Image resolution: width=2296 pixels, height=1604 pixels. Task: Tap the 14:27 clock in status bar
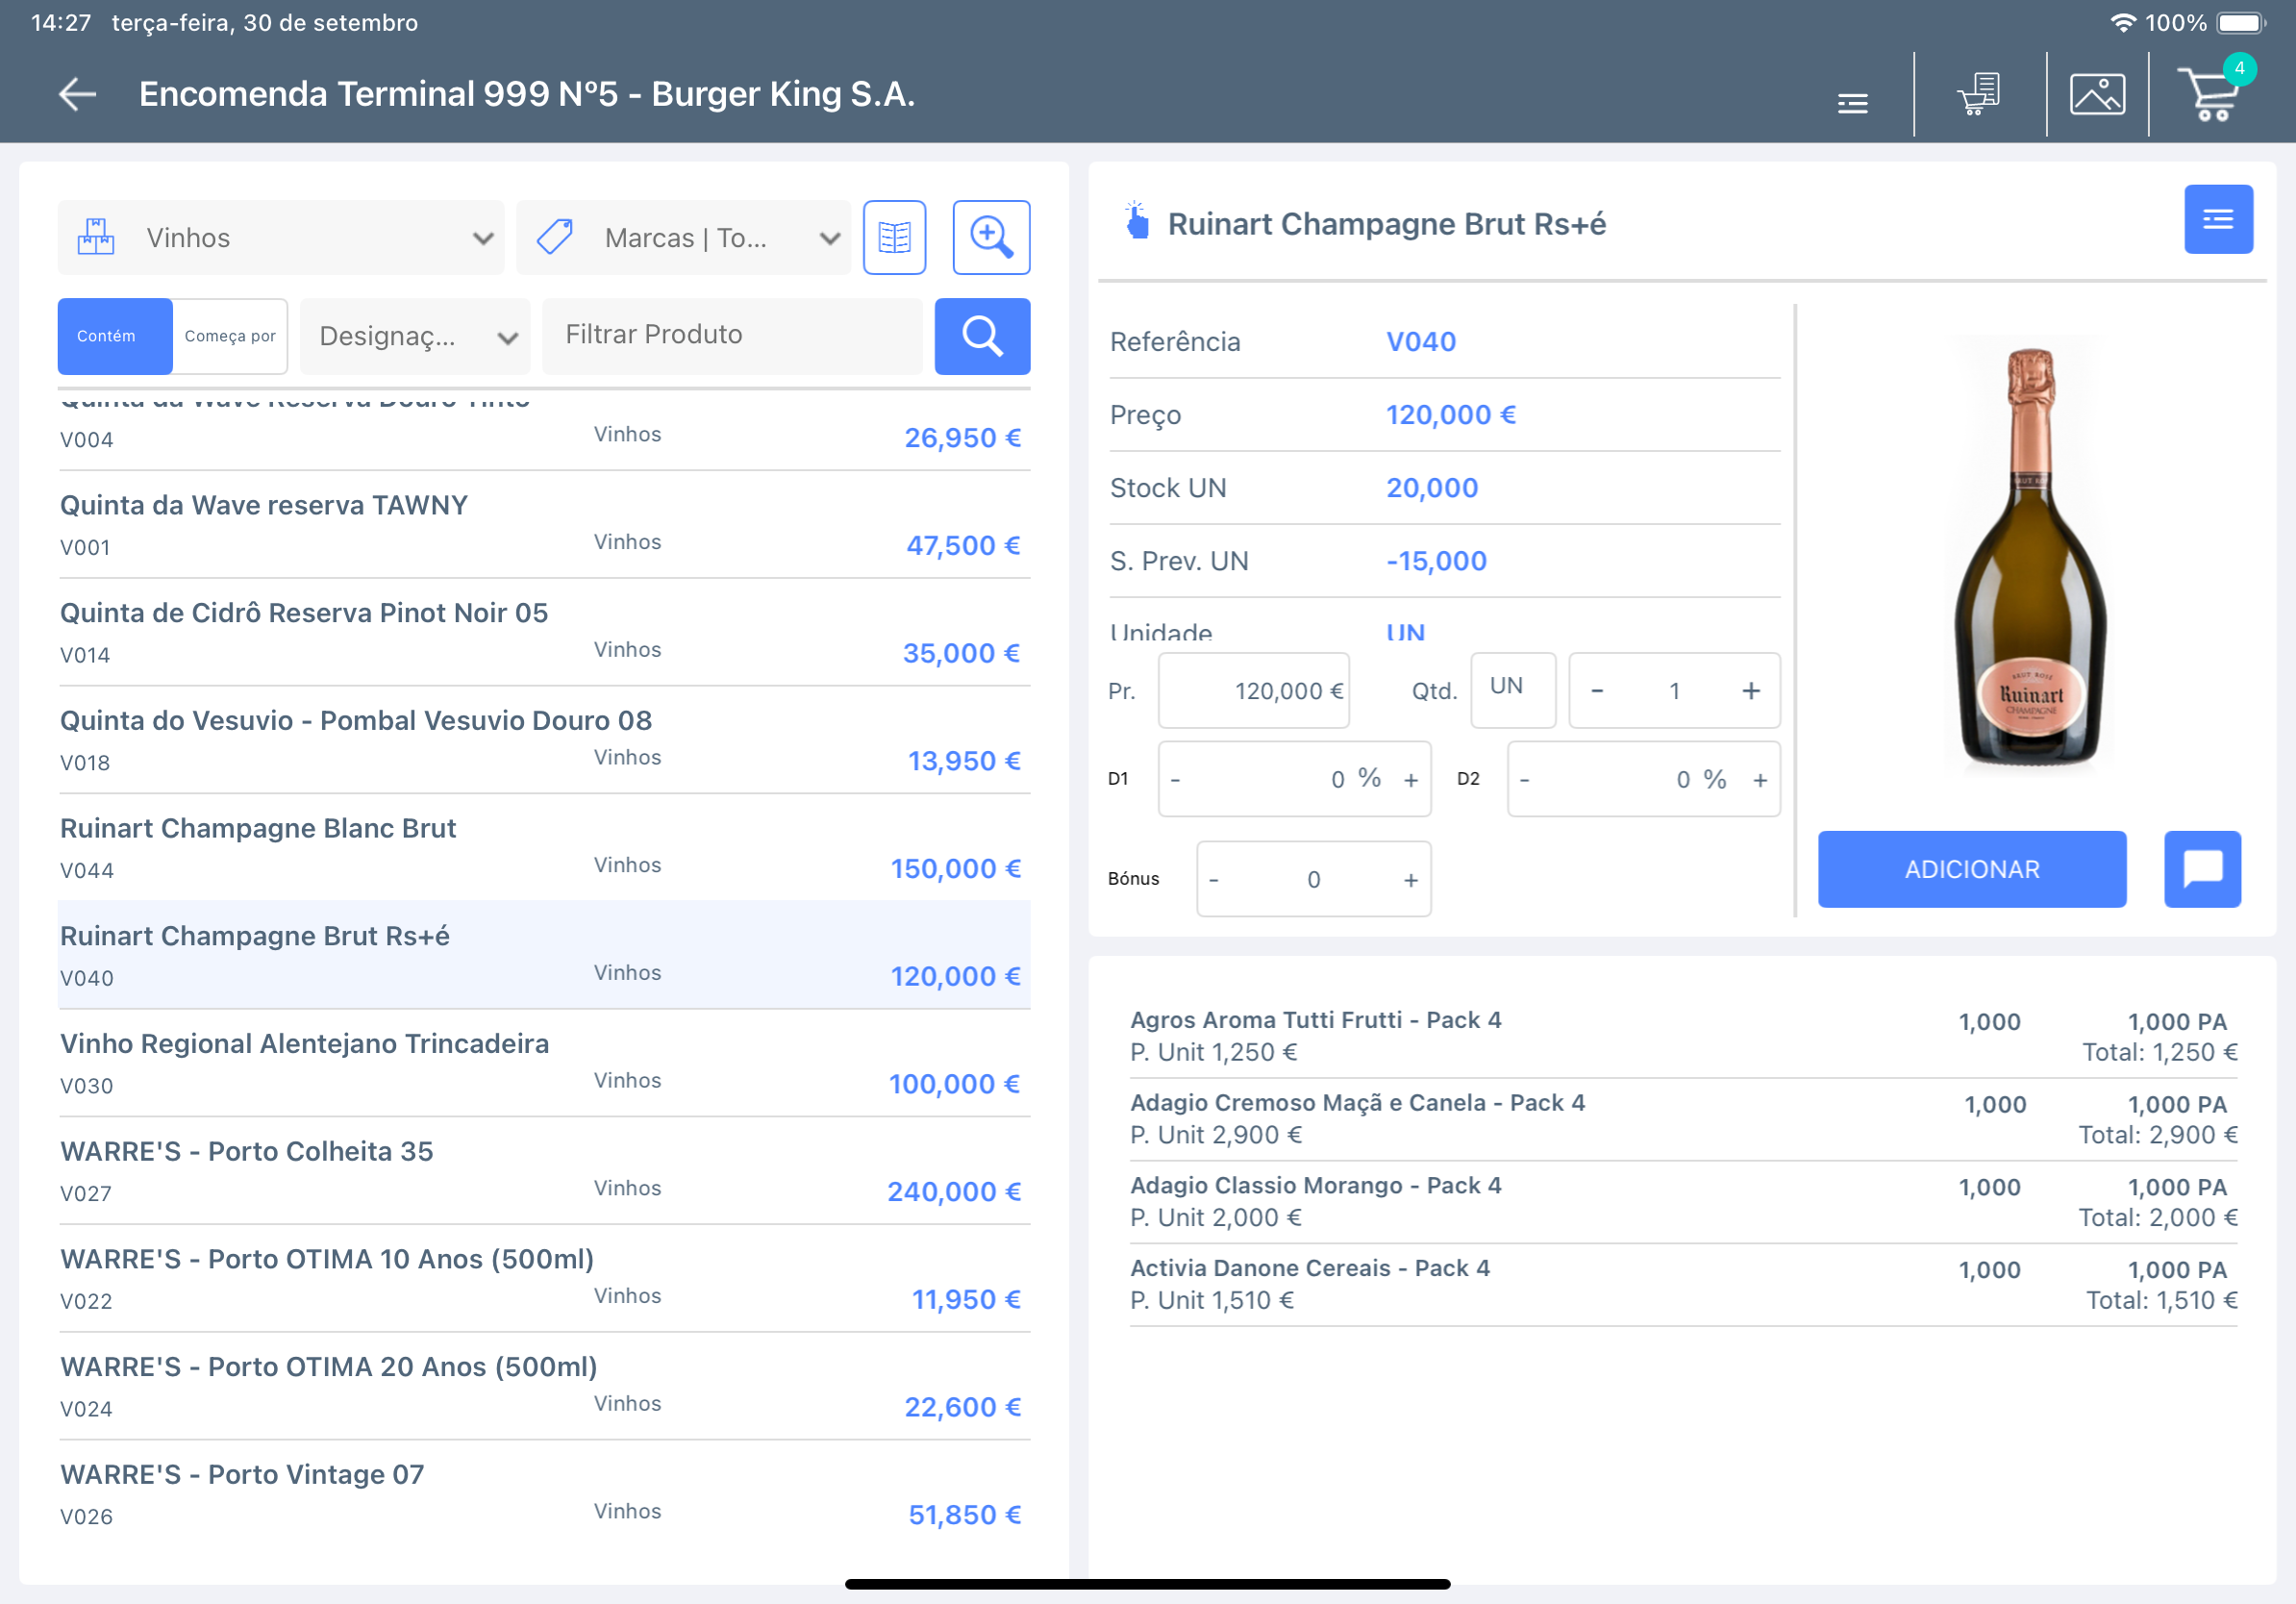click(61, 22)
